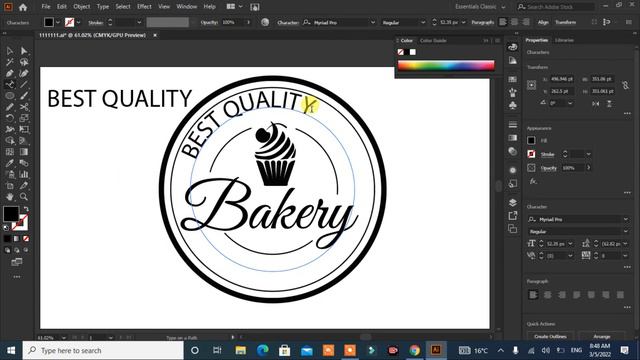
Task: Select the Ellipse tool
Action: [10, 96]
